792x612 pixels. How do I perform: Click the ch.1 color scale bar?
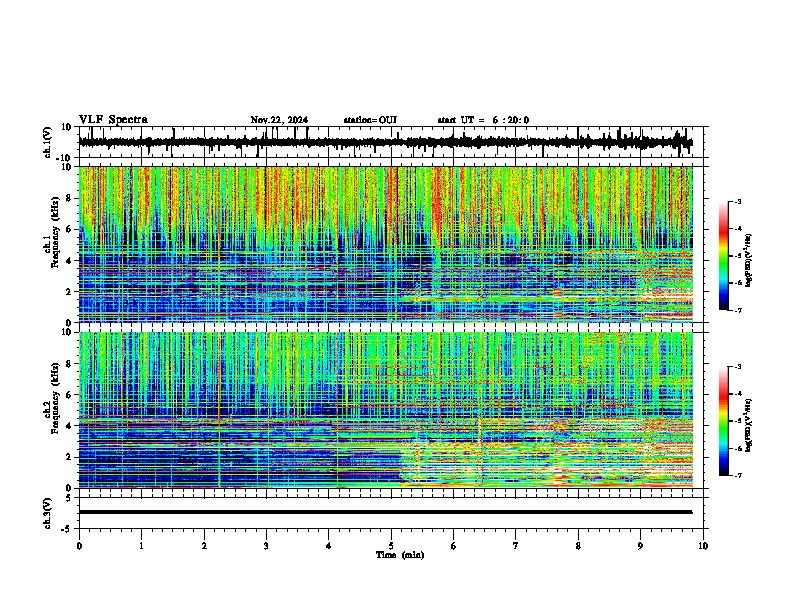point(724,256)
